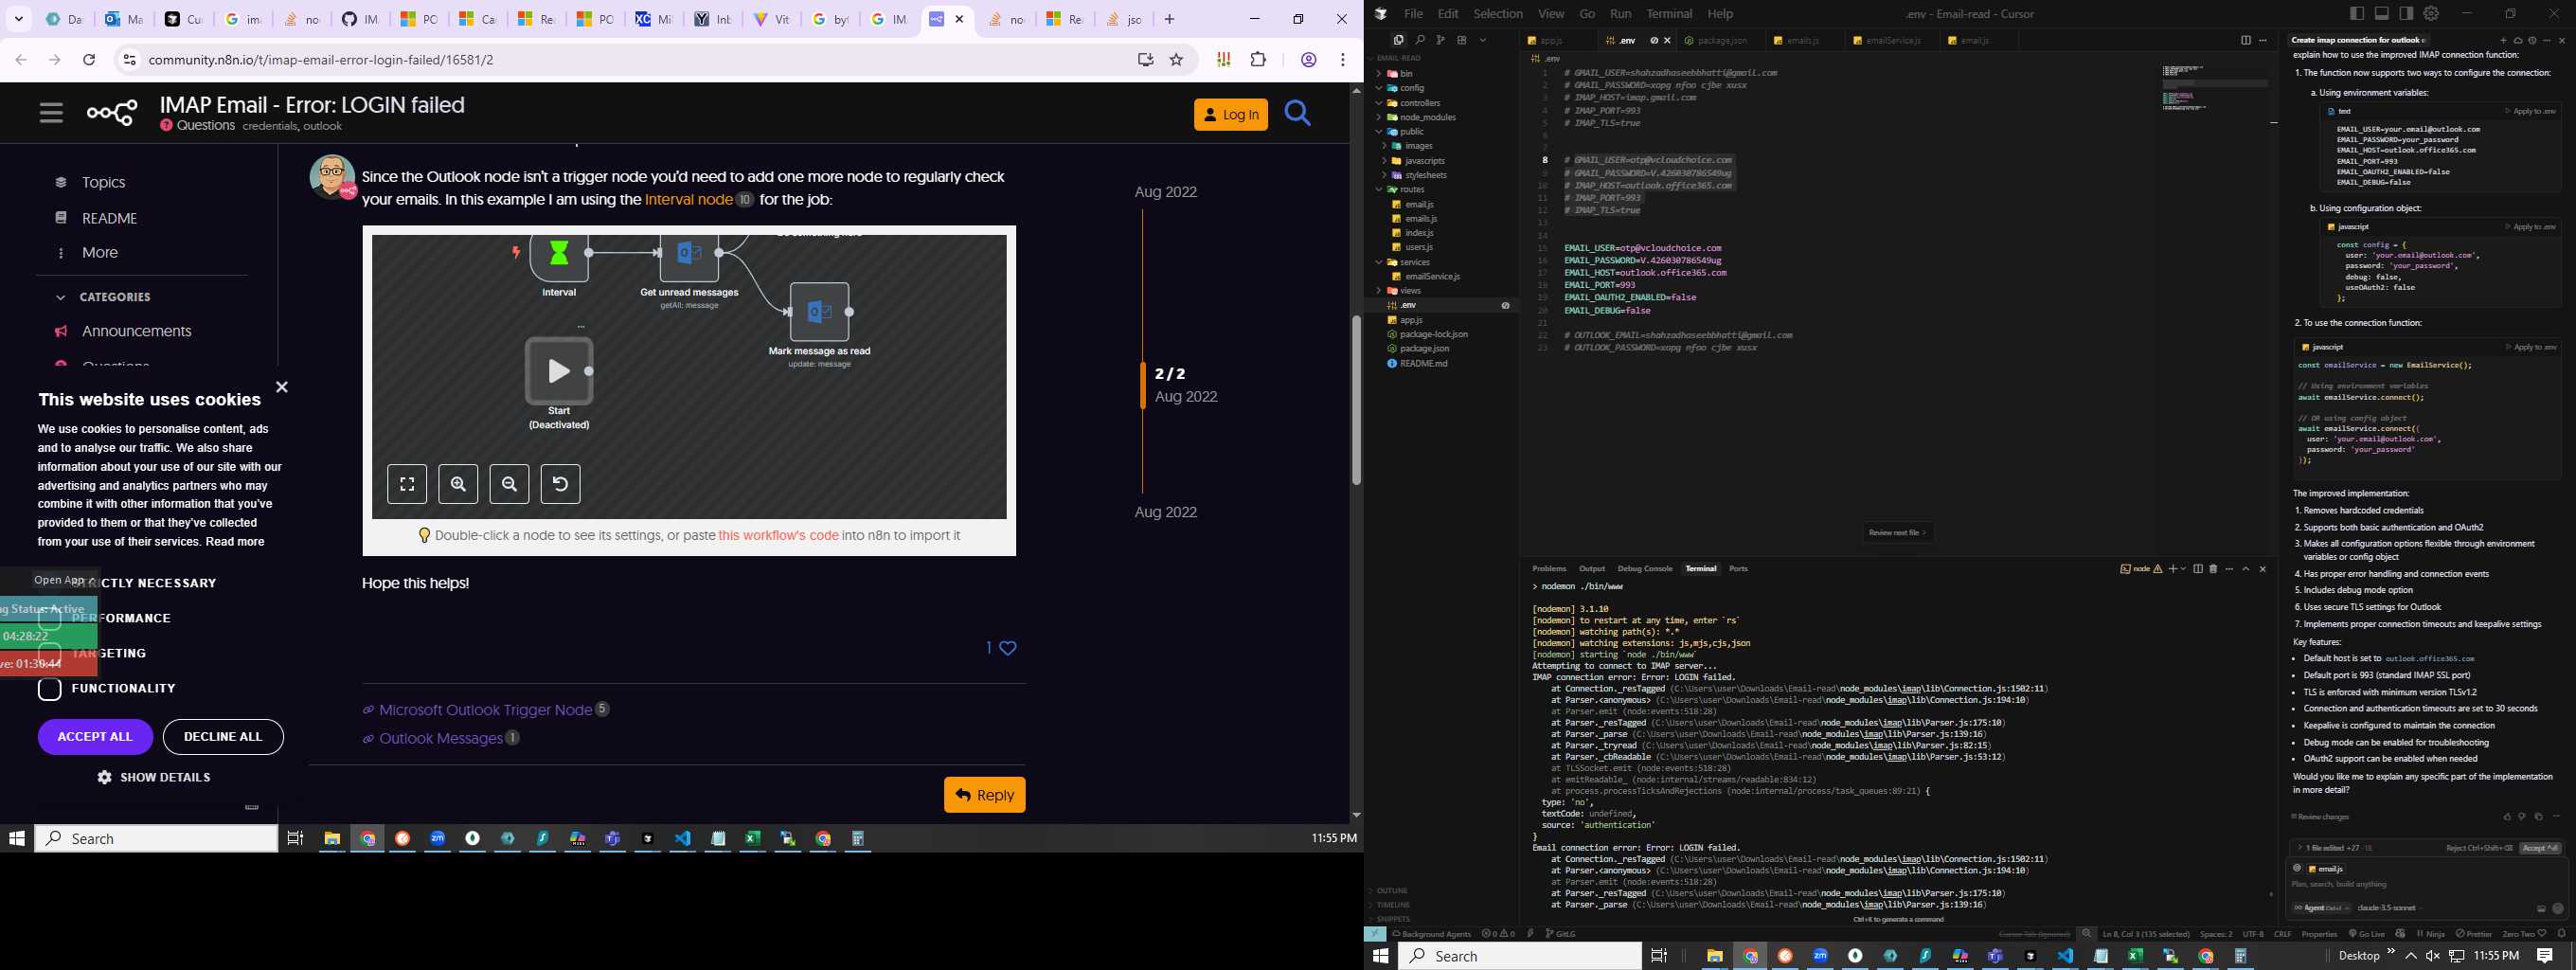Click the muted volume icon in the system tray
This screenshot has height=970, width=2576.
click(x=2433, y=956)
